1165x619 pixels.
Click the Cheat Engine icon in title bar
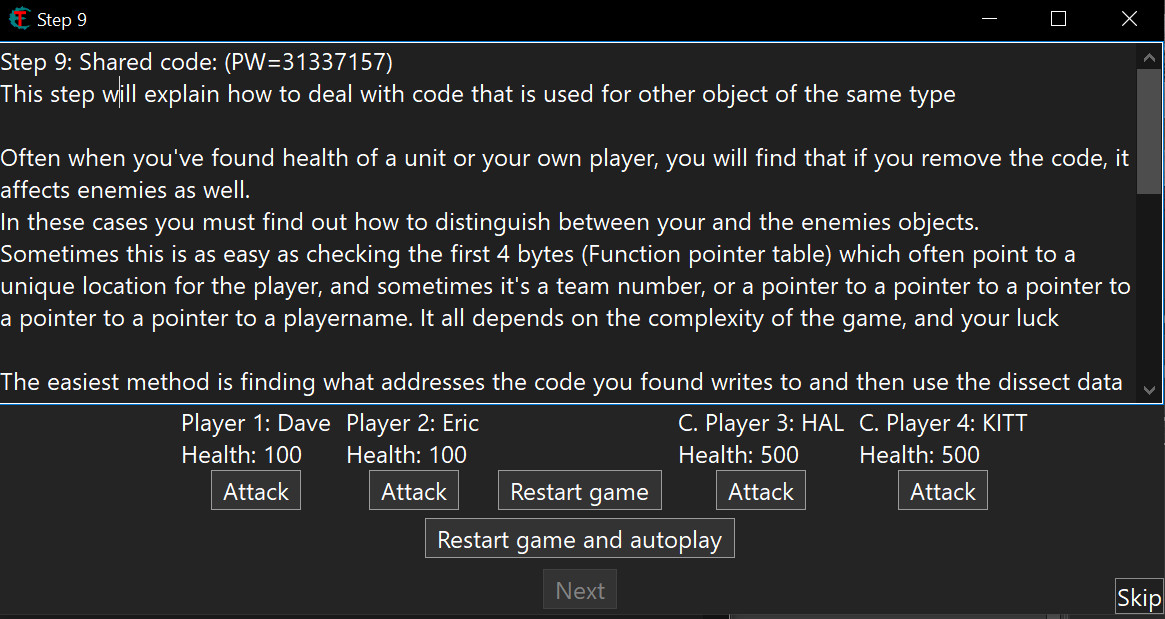click(x=19, y=19)
